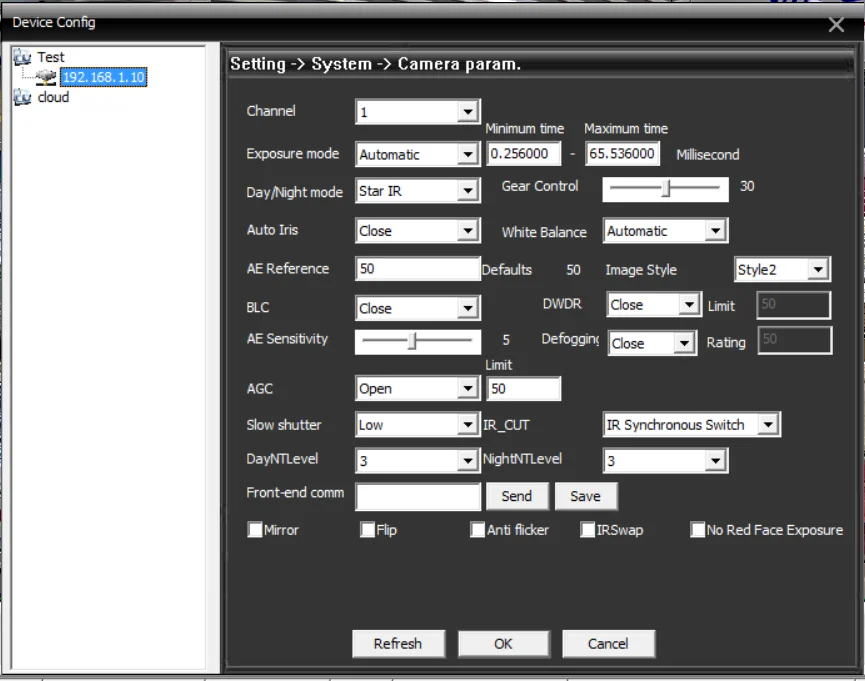Close the Device Config window
The image size is (865, 681).
pos(836,25)
